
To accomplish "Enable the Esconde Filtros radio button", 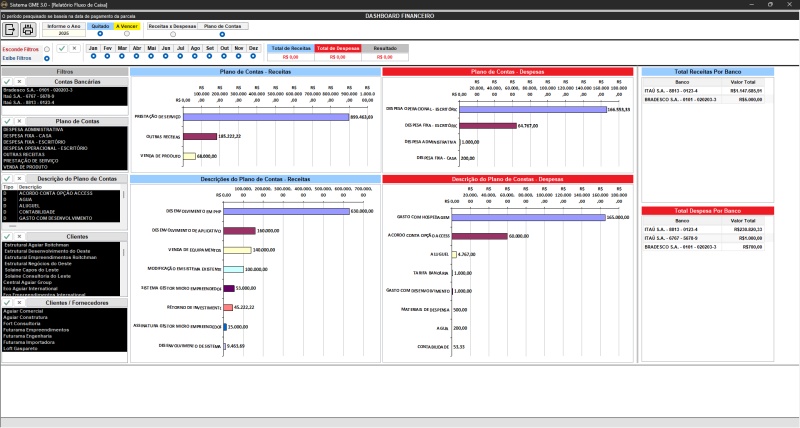I will (x=46, y=48).
